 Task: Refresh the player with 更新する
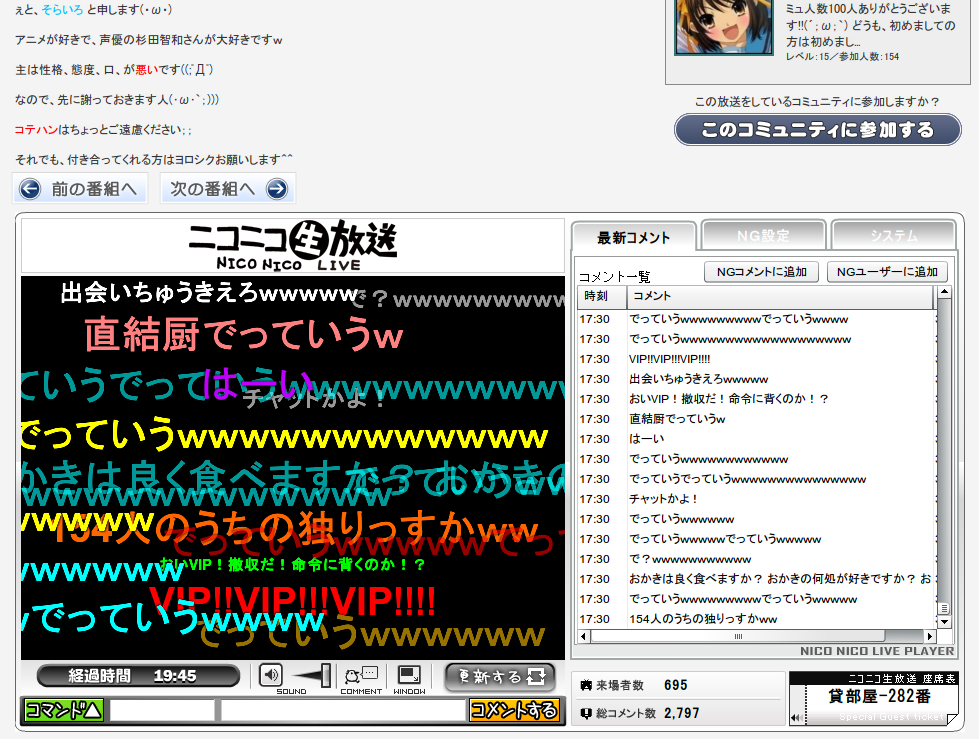(x=500, y=677)
